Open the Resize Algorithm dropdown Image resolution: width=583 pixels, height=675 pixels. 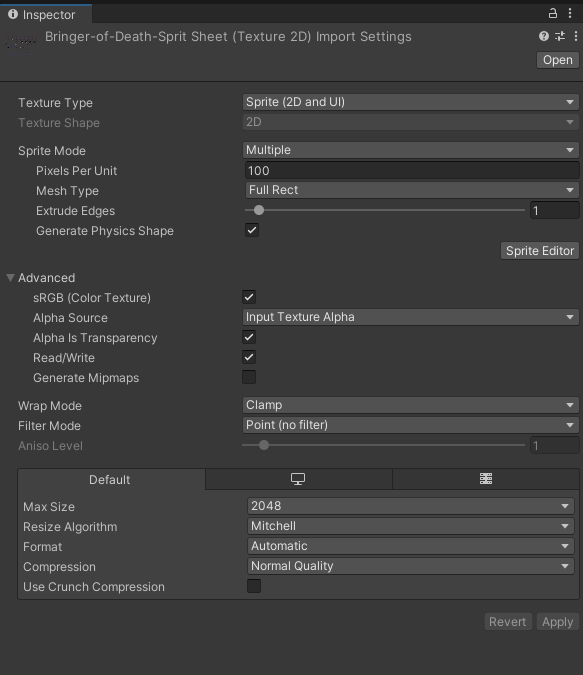tap(411, 526)
